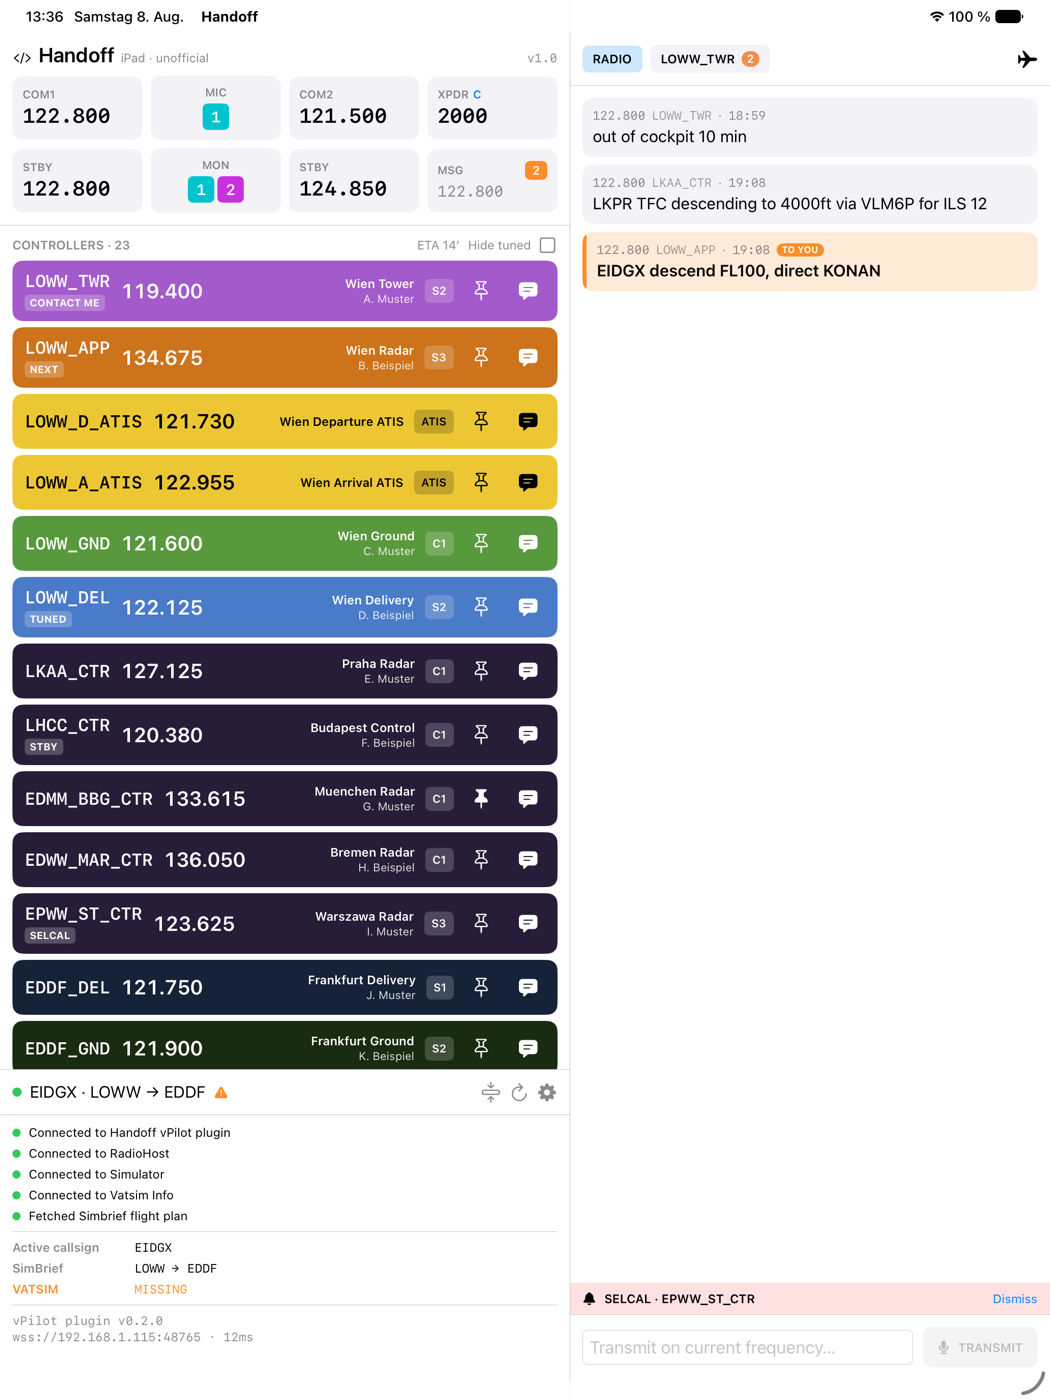
Task: Open chat with LOWW_GND
Action: 528,544
